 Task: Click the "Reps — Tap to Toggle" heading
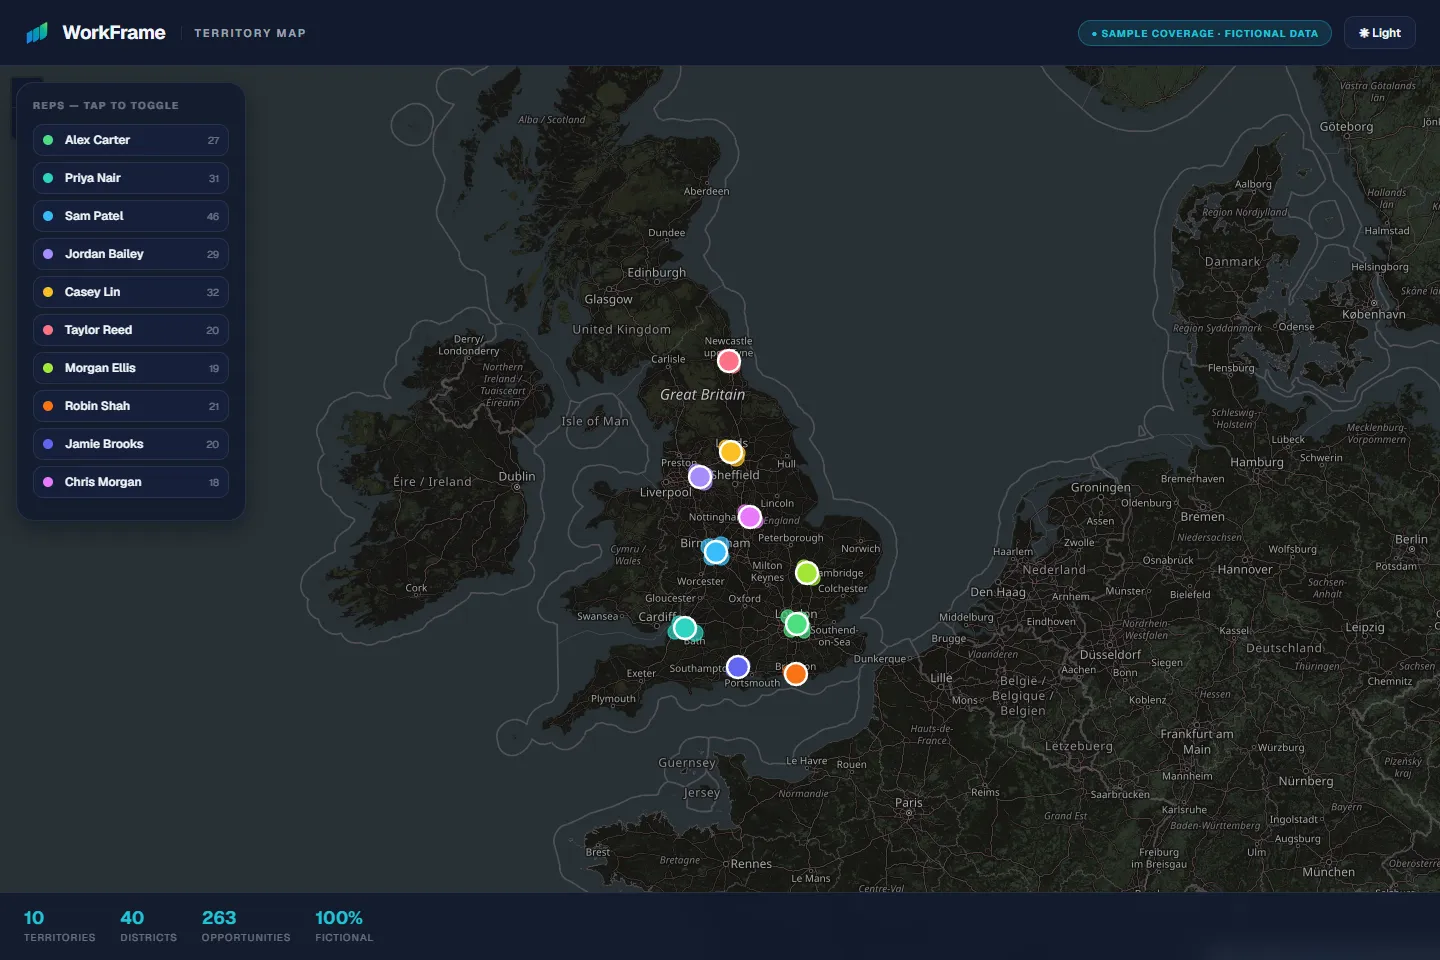pos(106,105)
